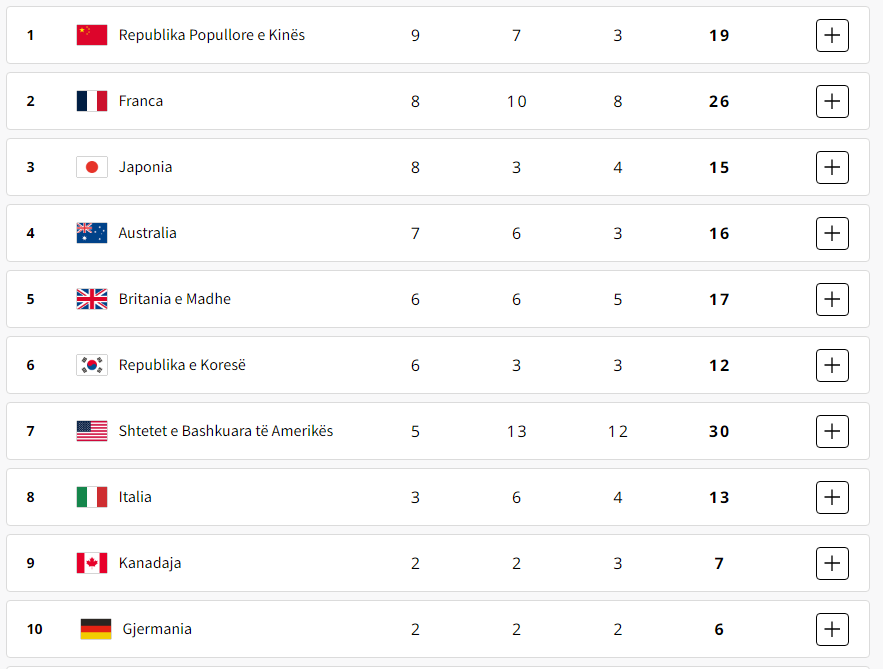The image size is (883, 669).
Task: Expand Franca medal details with plus button
Action: 832,101
